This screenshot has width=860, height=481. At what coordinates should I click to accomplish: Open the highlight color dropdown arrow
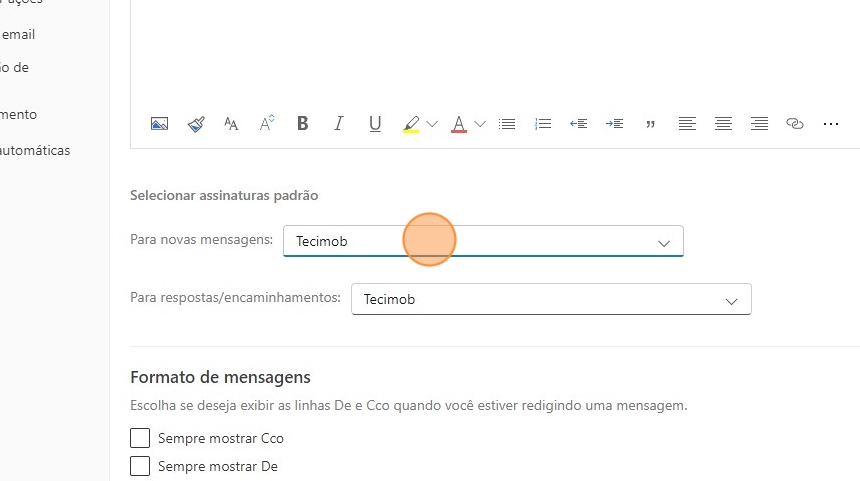coord(432,124)
